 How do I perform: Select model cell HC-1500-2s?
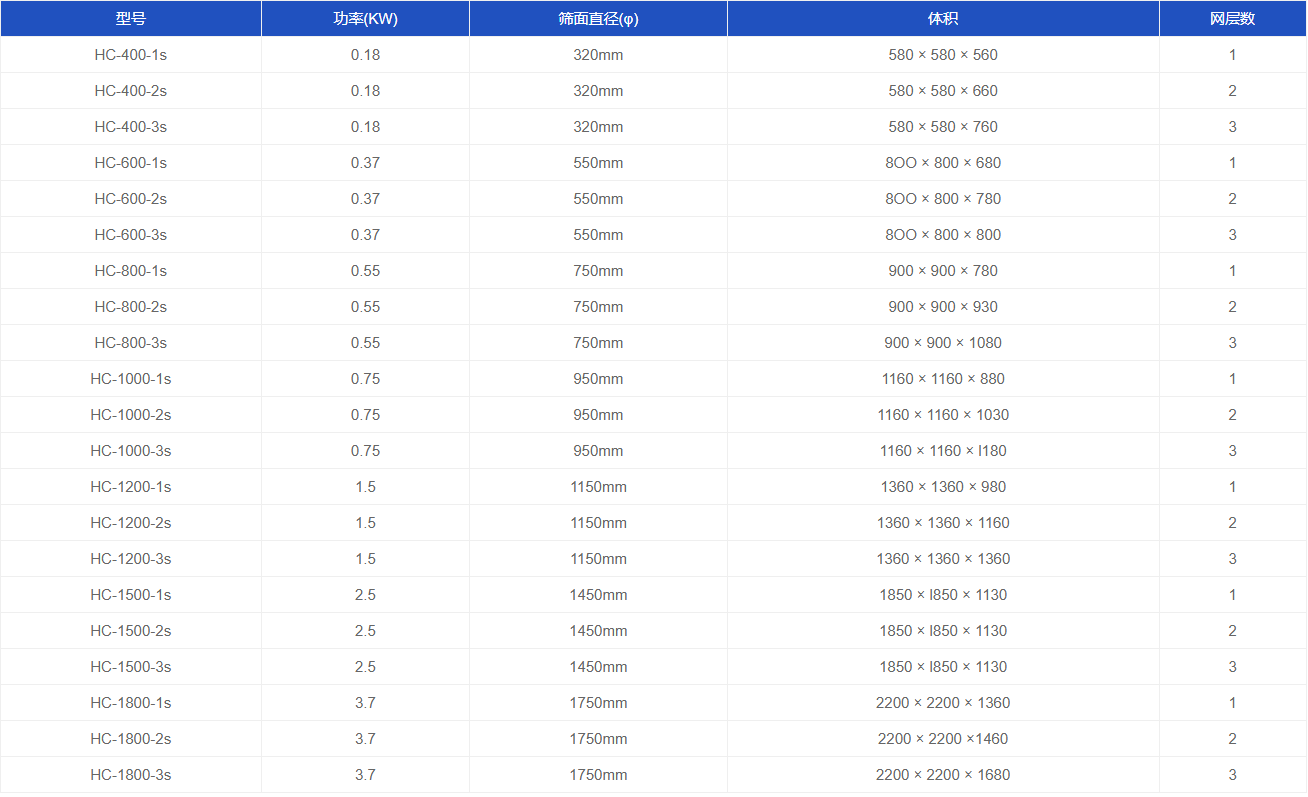click(x=131, y=631)
